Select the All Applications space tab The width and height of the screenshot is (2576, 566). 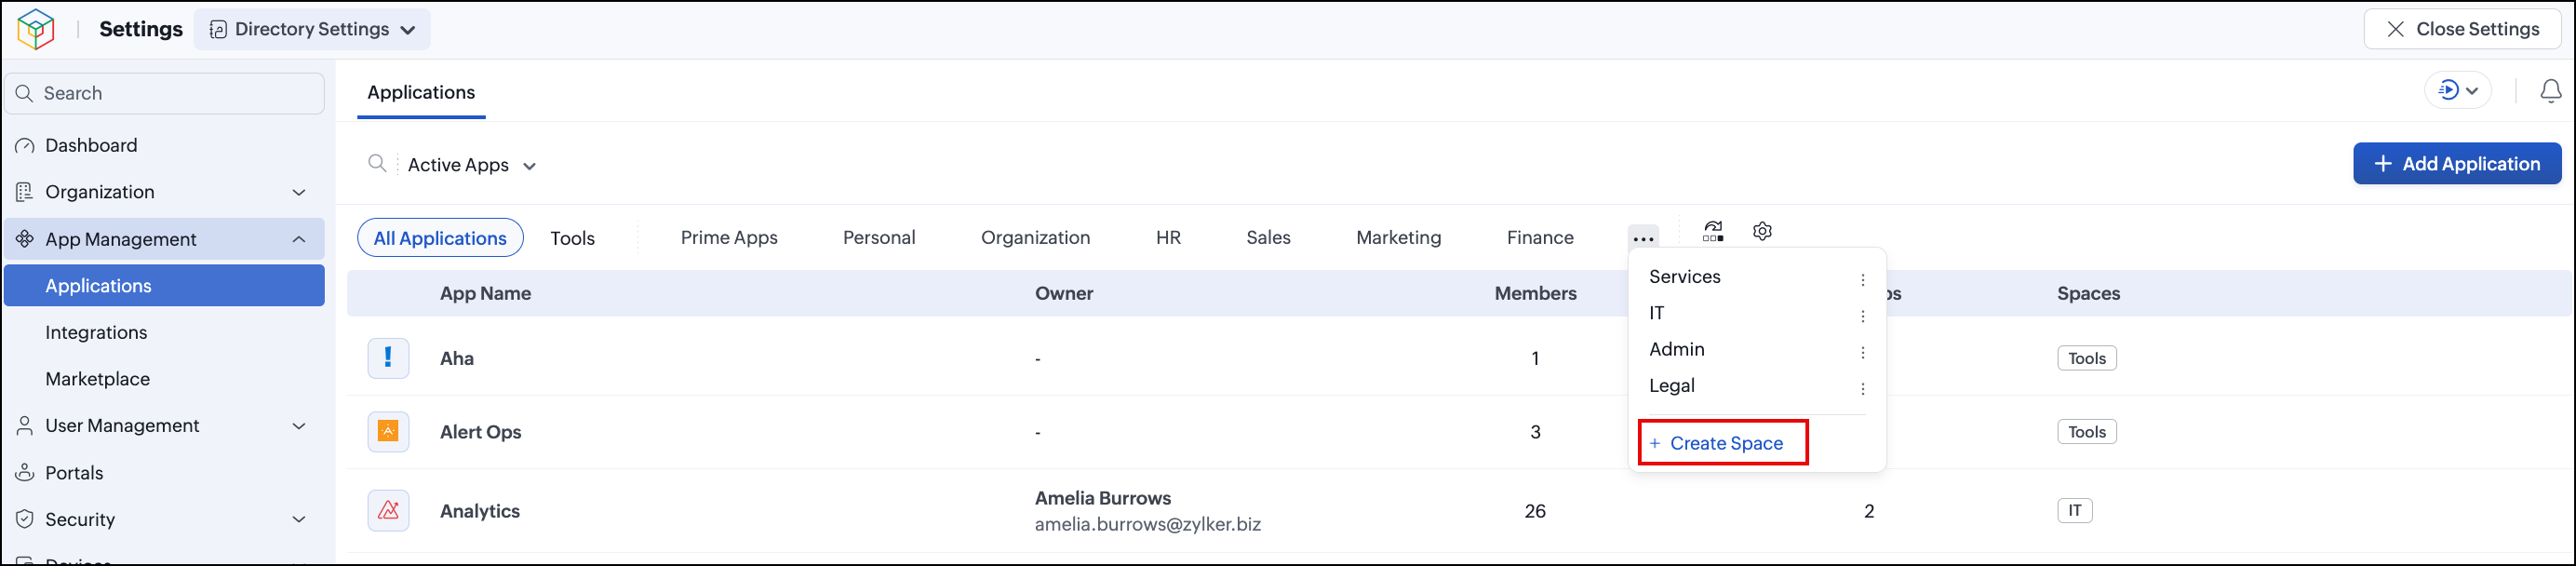click(x=440, y=238)
